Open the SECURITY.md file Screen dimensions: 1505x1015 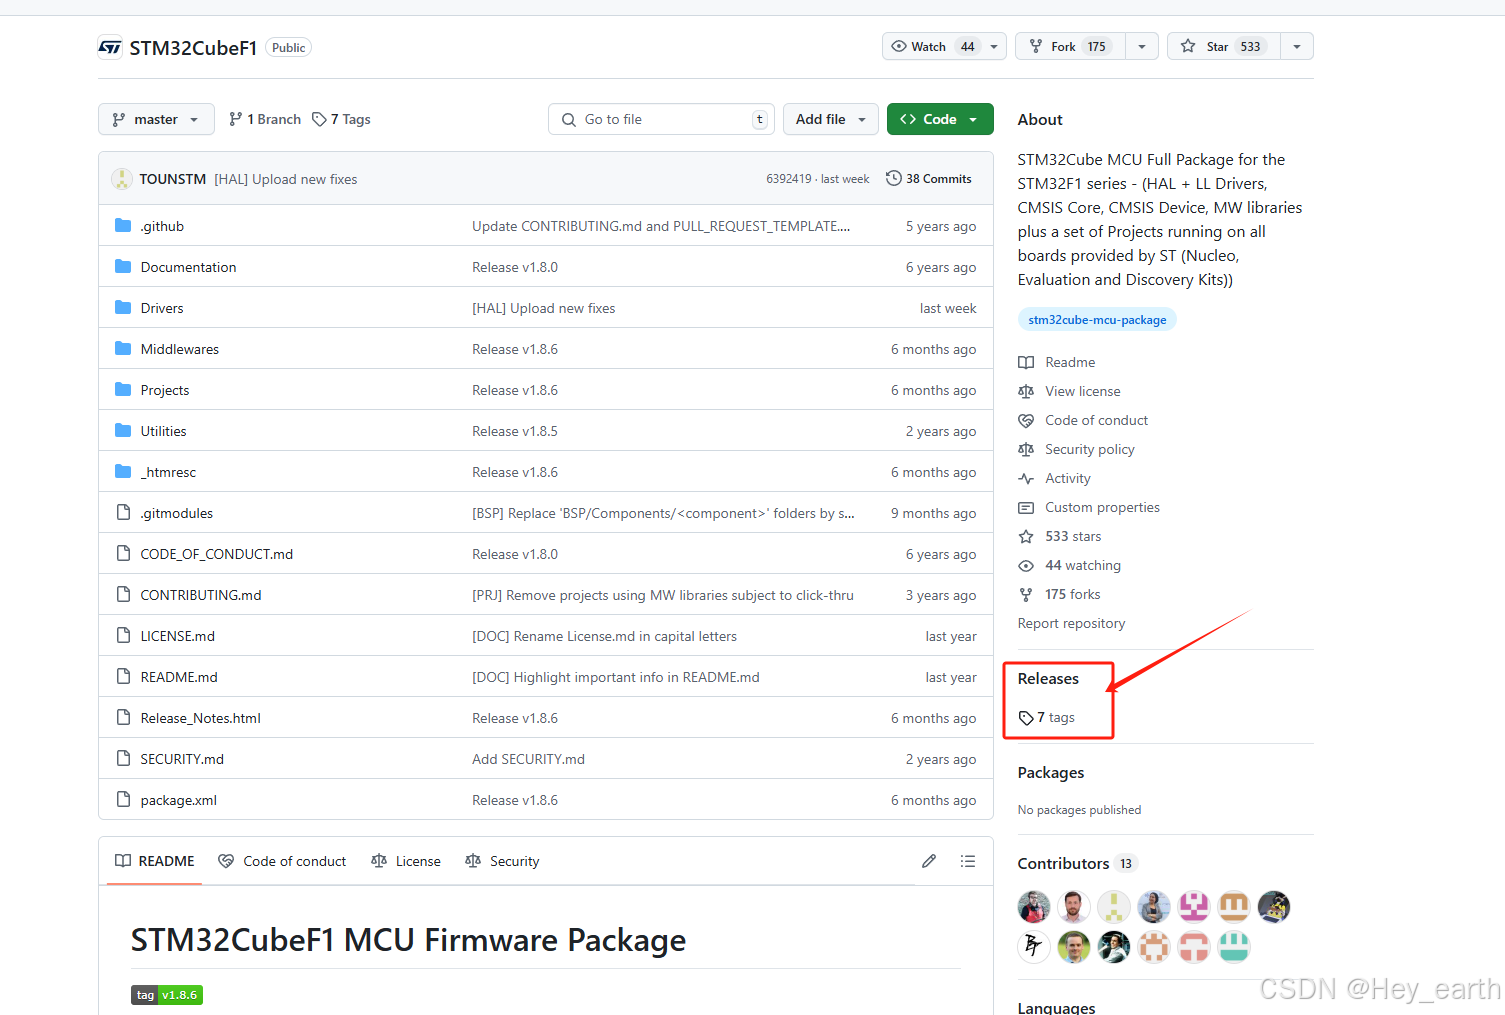click(x=182, y=759)
